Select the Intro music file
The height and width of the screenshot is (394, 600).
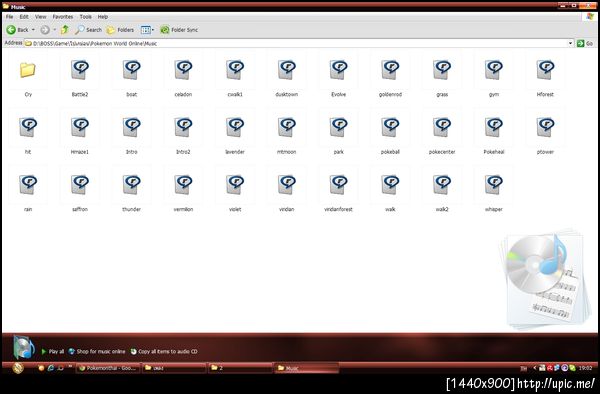point(132,128)
